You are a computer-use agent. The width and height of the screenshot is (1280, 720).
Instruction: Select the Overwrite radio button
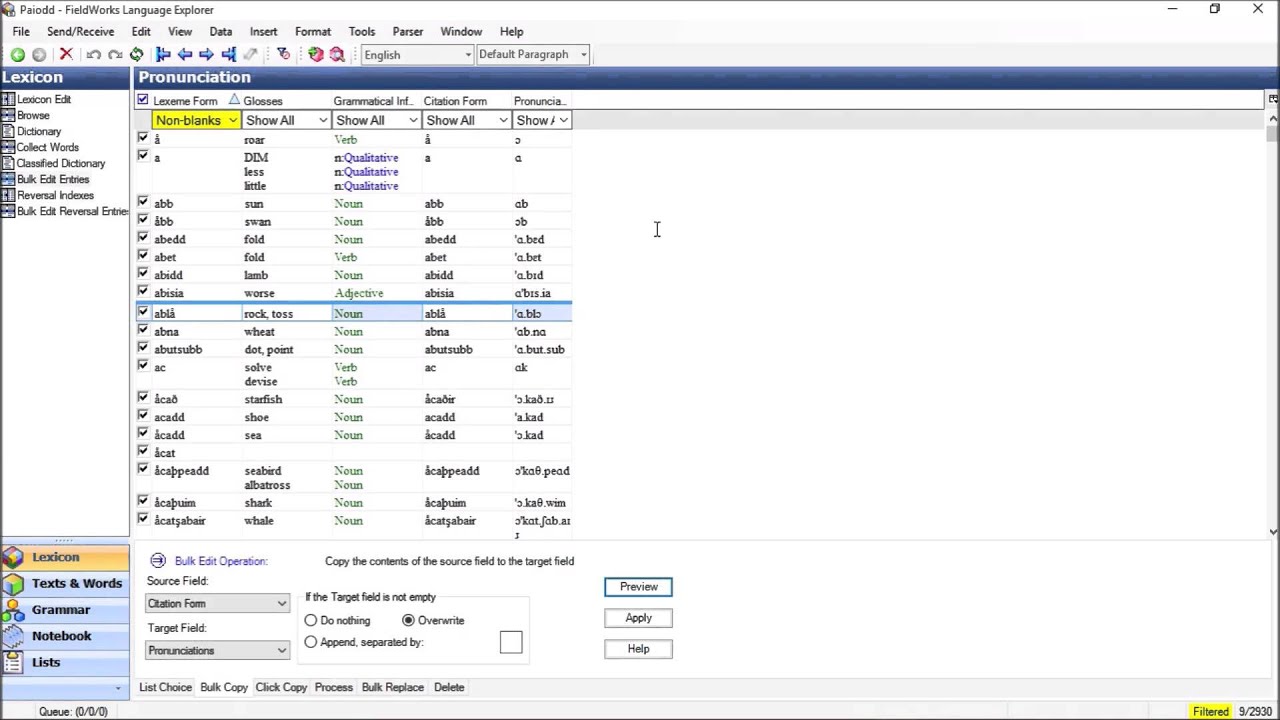[x=408, y=621]
